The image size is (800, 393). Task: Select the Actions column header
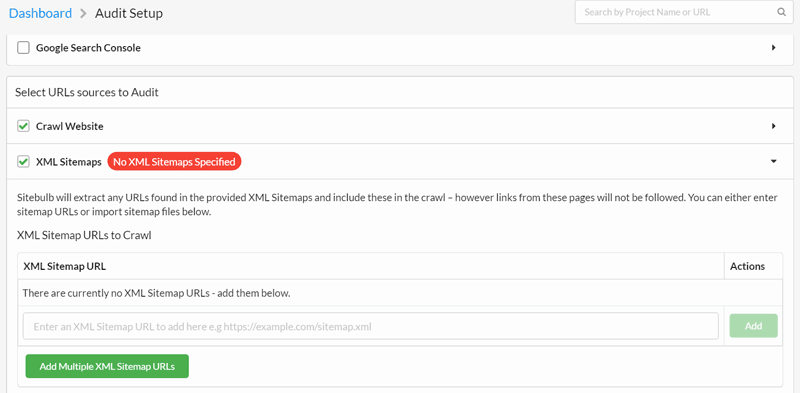[747, 266]
